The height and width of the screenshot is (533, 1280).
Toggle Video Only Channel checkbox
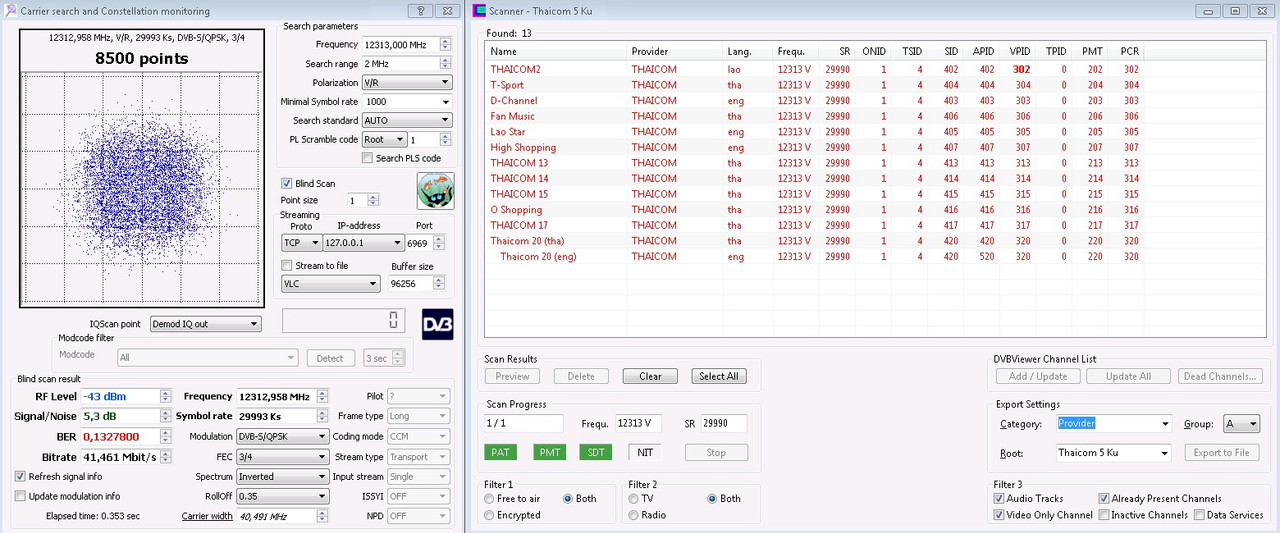[999, 515]
